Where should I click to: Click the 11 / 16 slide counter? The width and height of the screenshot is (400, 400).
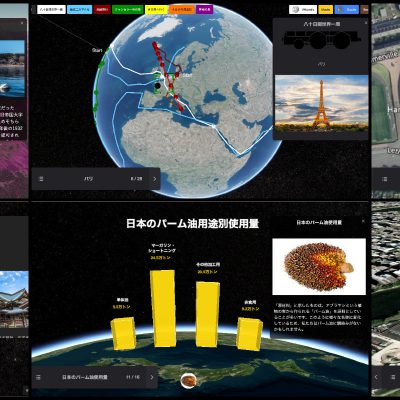click(133, 377)
